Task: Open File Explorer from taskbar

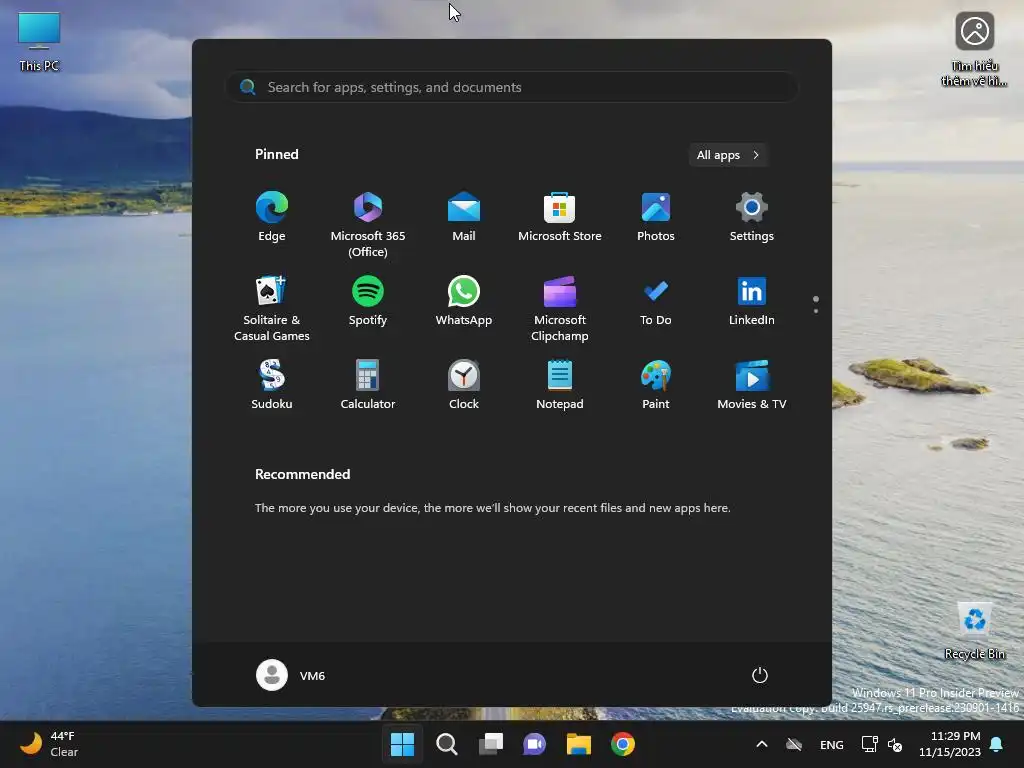Action: click(x=579, y=744)
